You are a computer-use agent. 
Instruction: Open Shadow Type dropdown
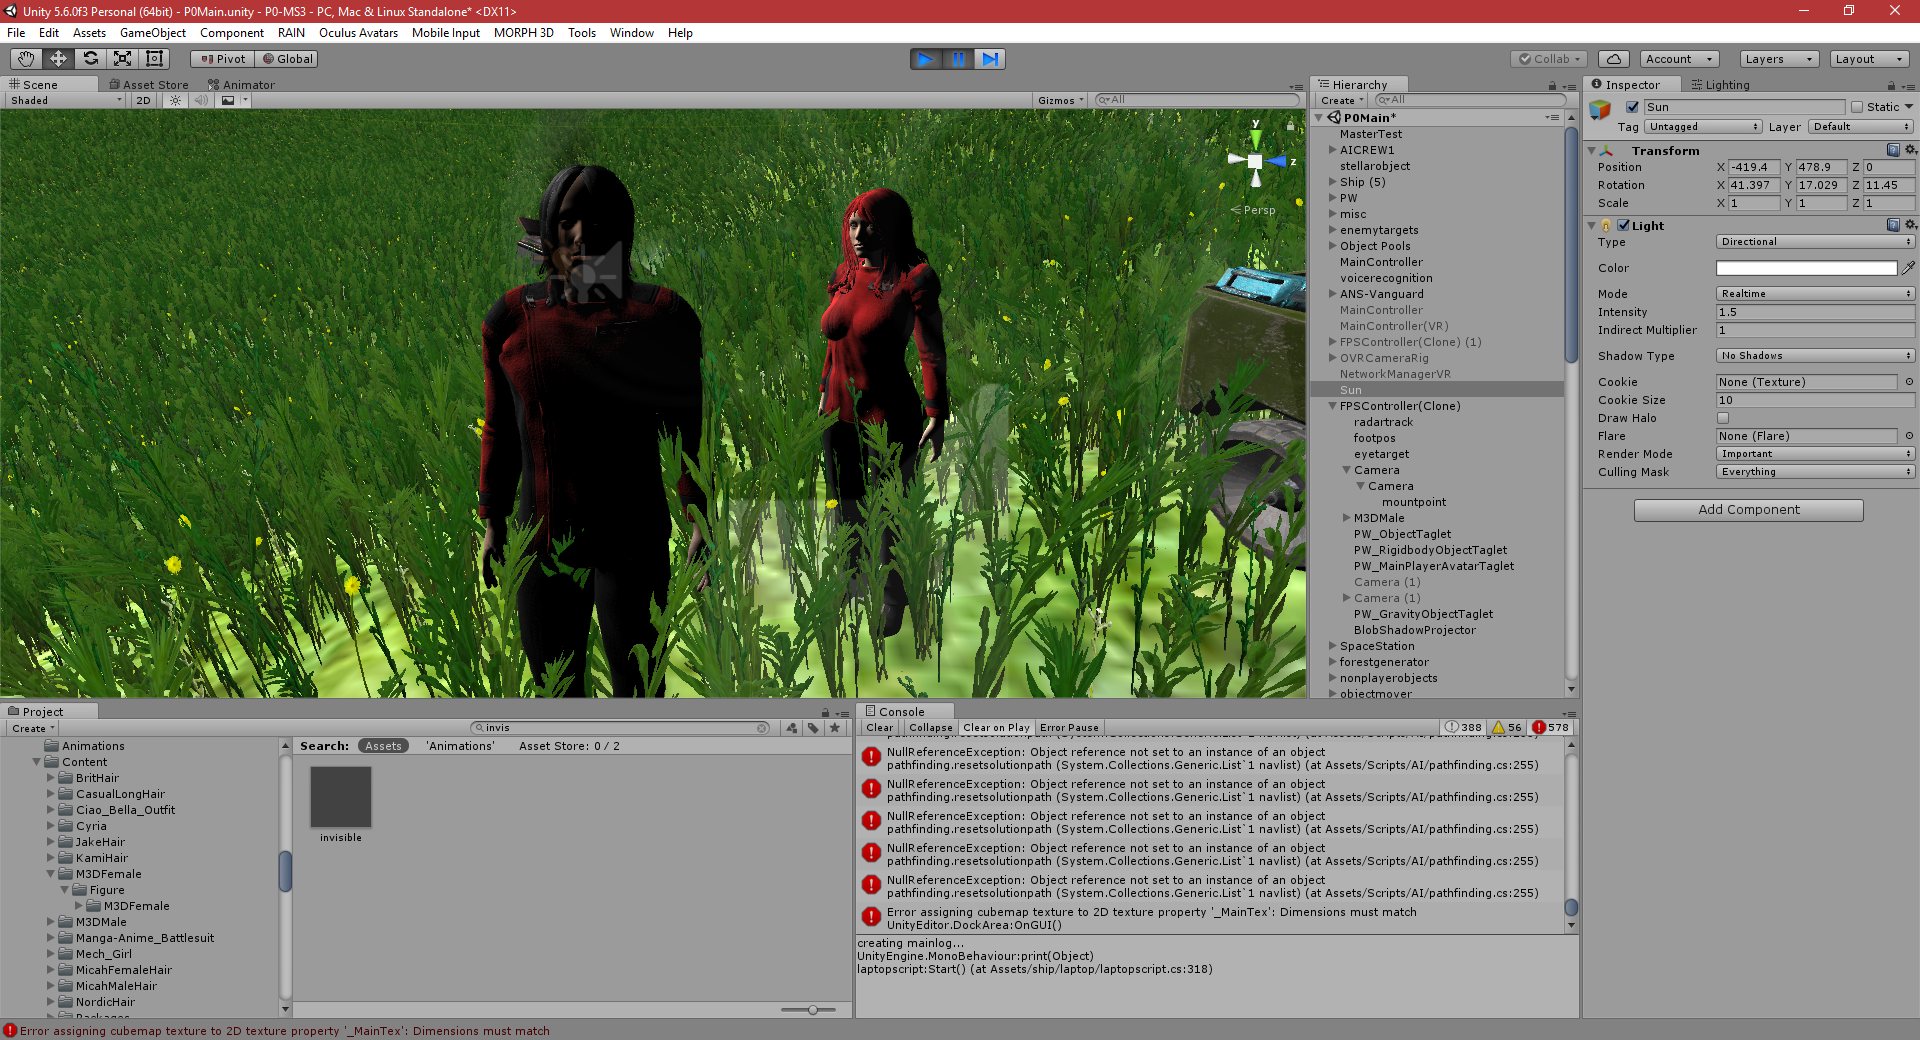point(1816,356)
